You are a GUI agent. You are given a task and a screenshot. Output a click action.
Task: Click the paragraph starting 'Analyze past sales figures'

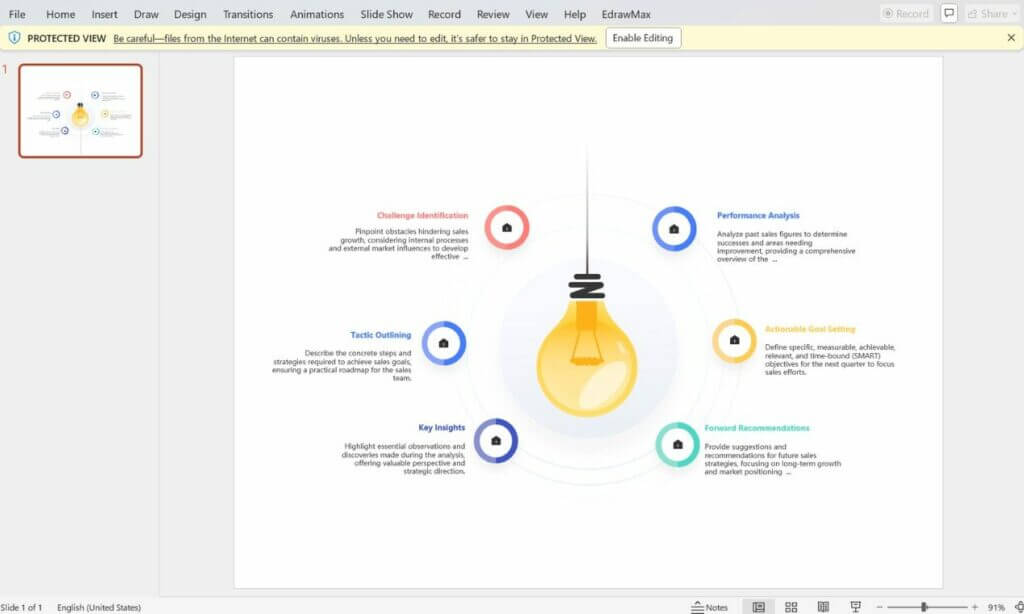coord(786,246)
